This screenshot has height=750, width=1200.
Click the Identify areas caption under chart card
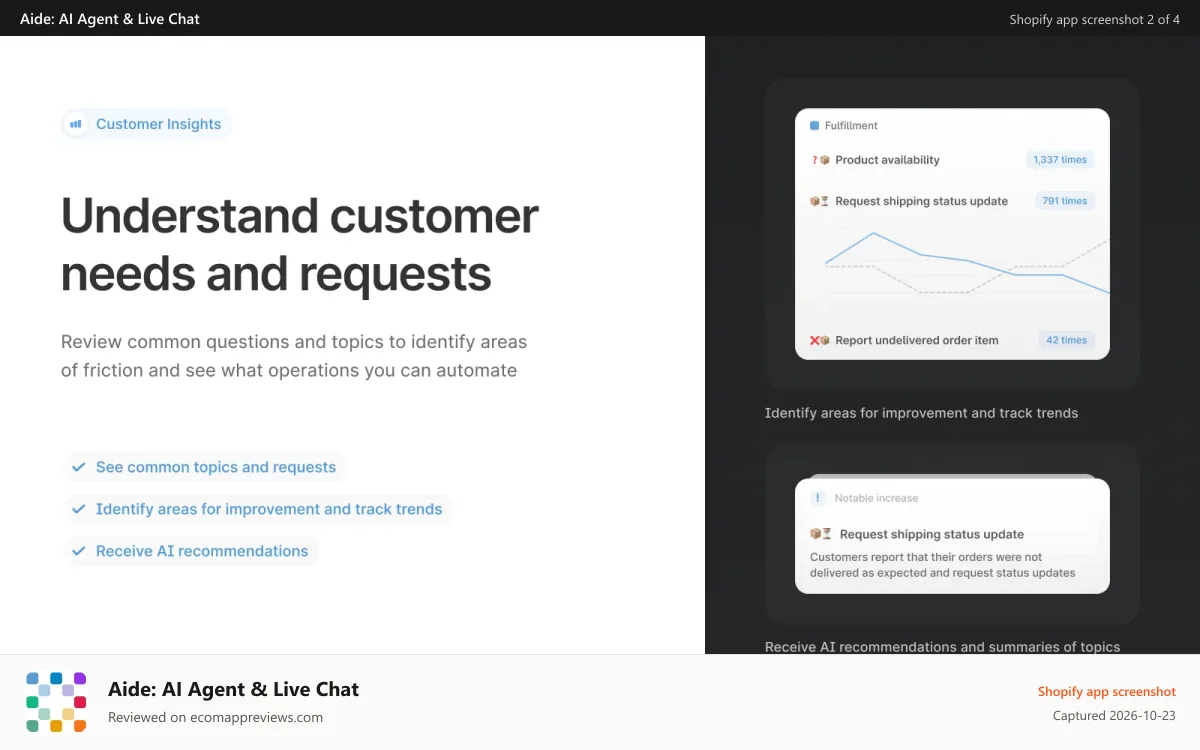(x=921, y=413)
